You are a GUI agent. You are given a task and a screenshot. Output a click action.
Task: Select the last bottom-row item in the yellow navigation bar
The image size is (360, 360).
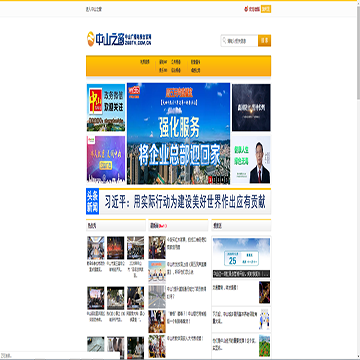click(x=196, y=70)
